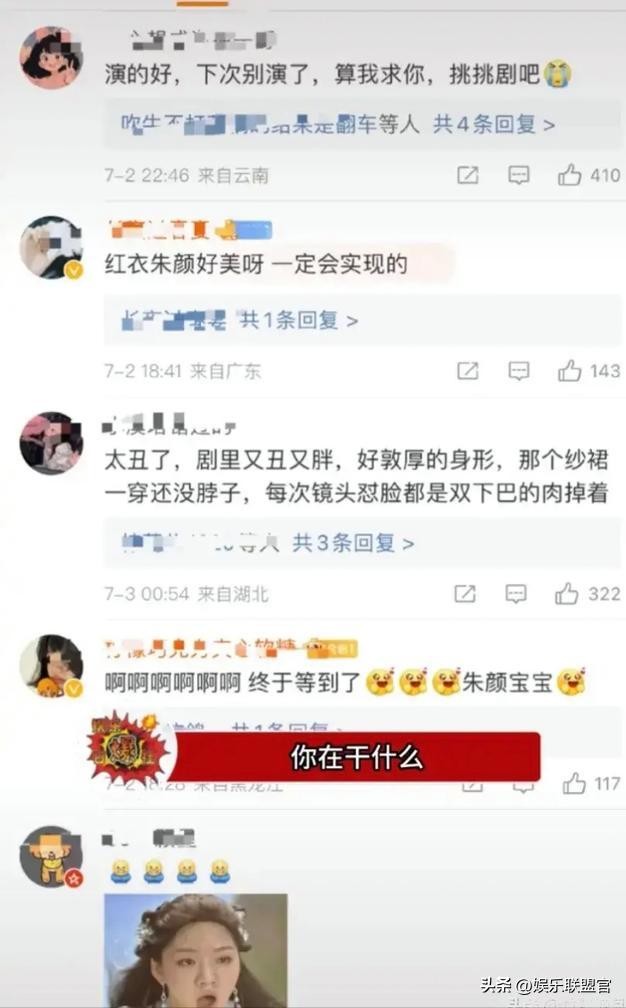Open the attached image in last comment
The image size is (626, 1008).
coord(196,951)
